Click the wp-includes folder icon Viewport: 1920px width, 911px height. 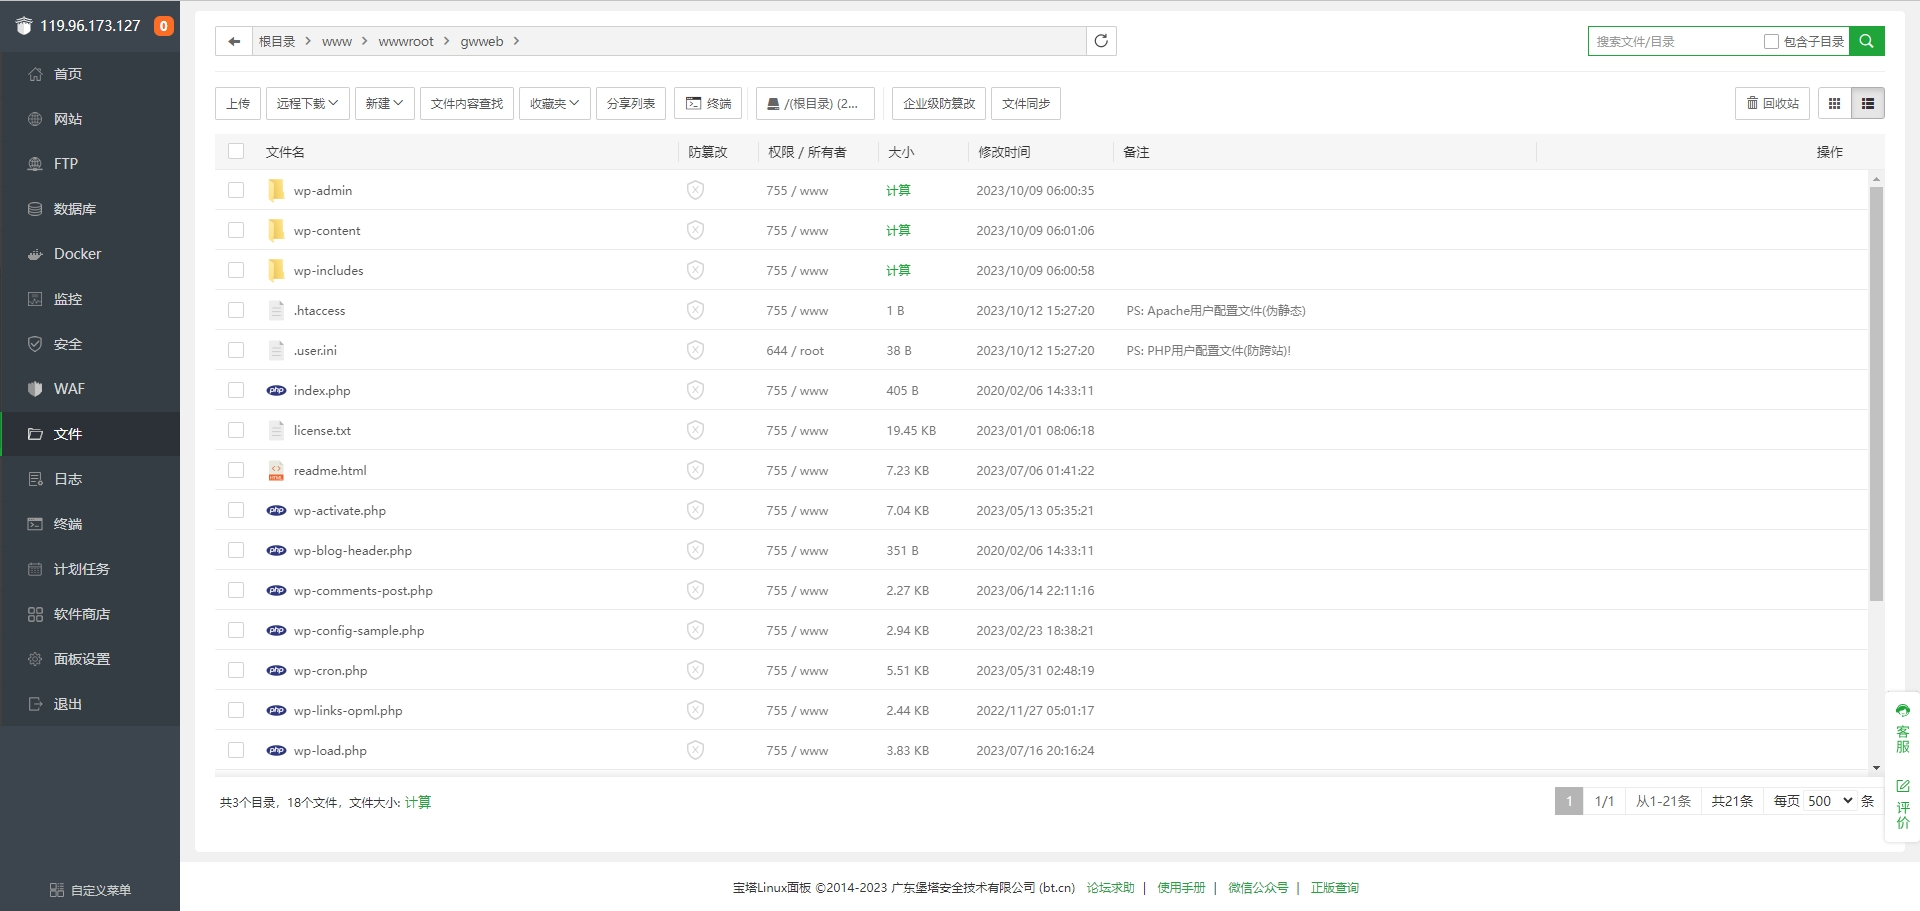276,270
